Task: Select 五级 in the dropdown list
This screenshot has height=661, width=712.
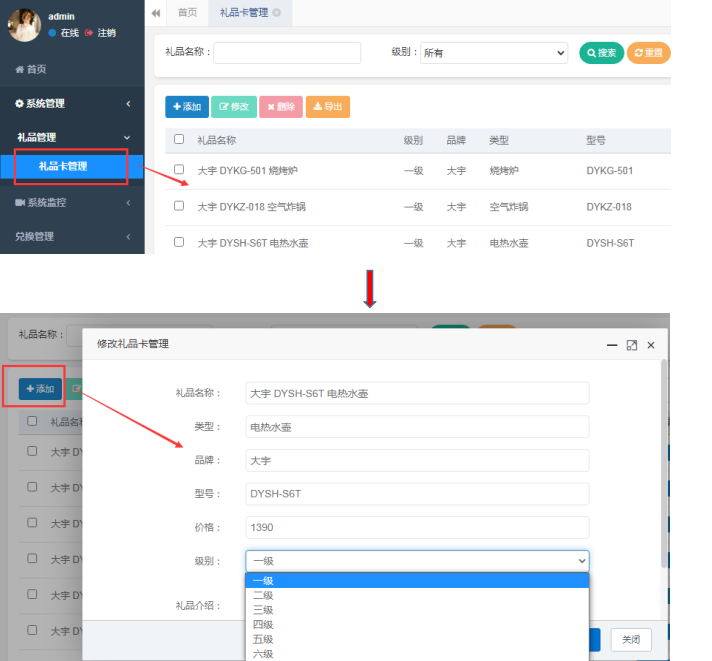Action: (x=417, y=639)
